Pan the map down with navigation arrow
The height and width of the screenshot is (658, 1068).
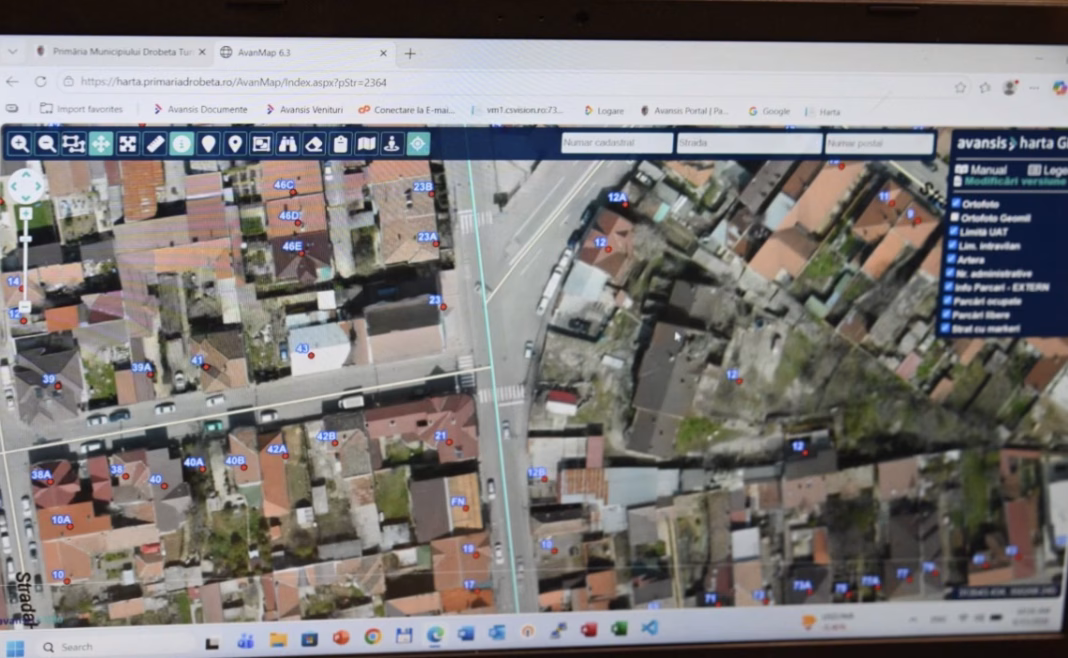[x=26, y=198]
